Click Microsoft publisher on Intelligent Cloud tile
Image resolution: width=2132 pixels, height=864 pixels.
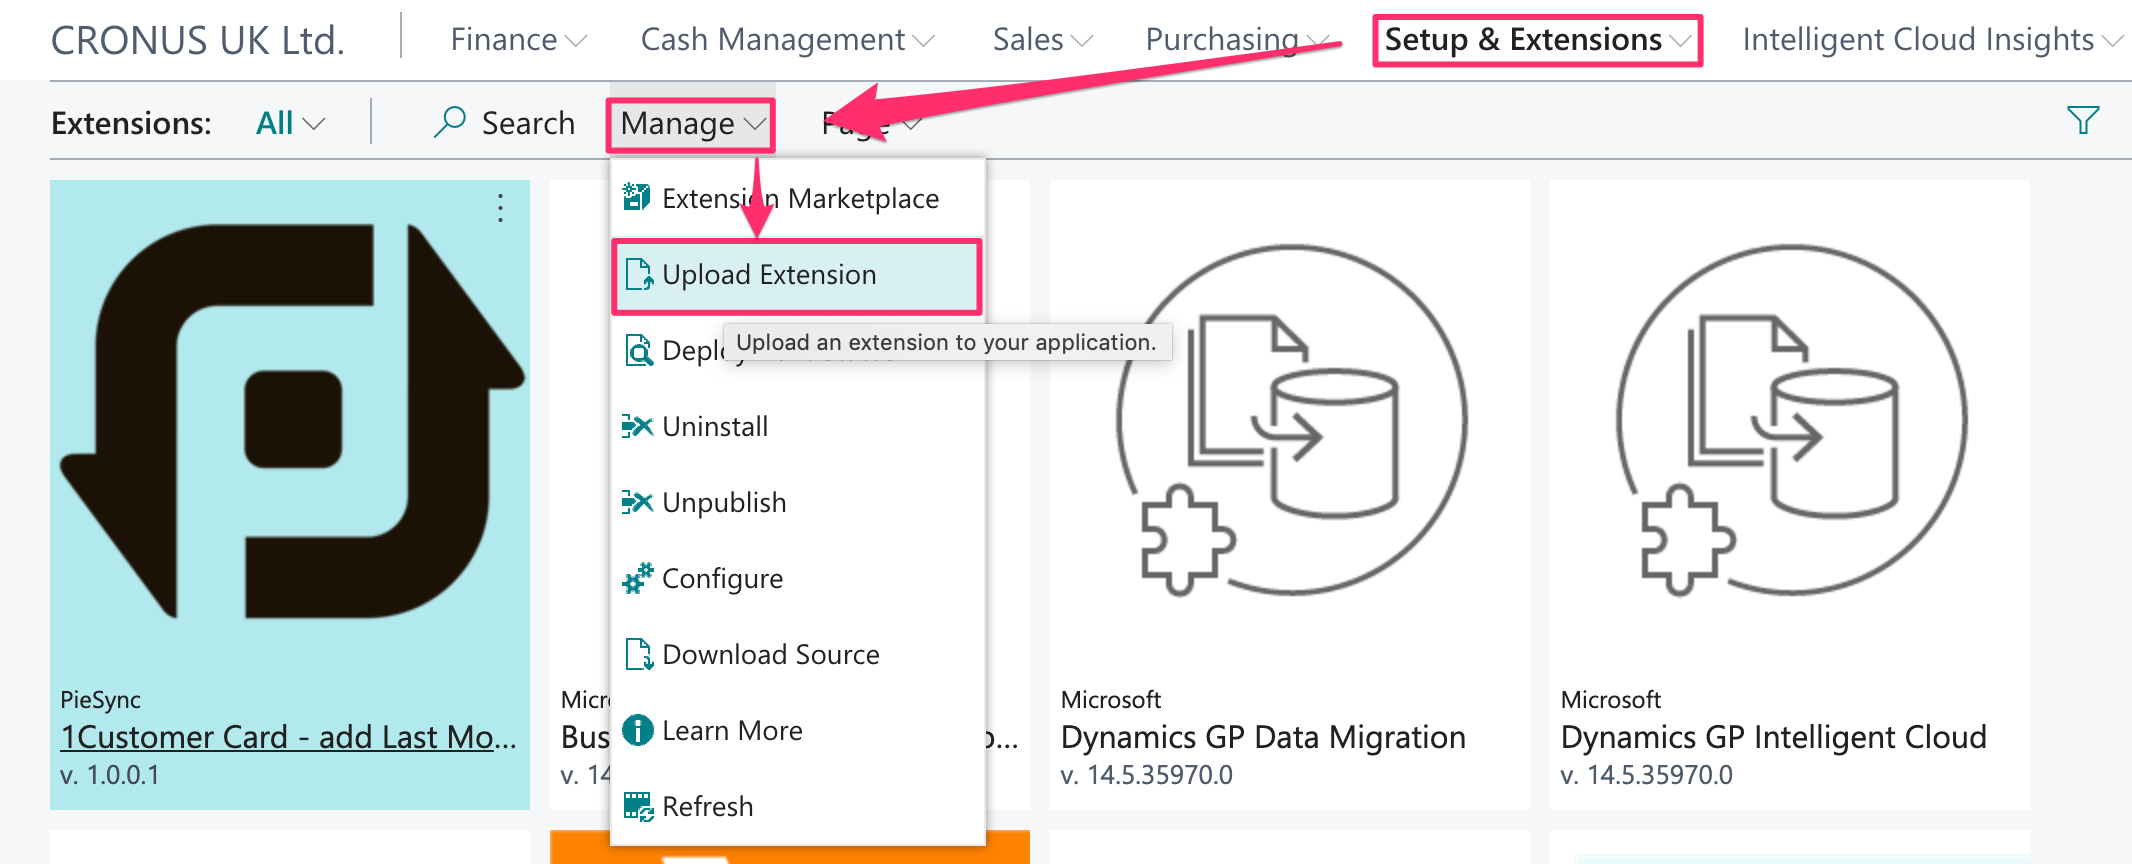[1611, 699]
